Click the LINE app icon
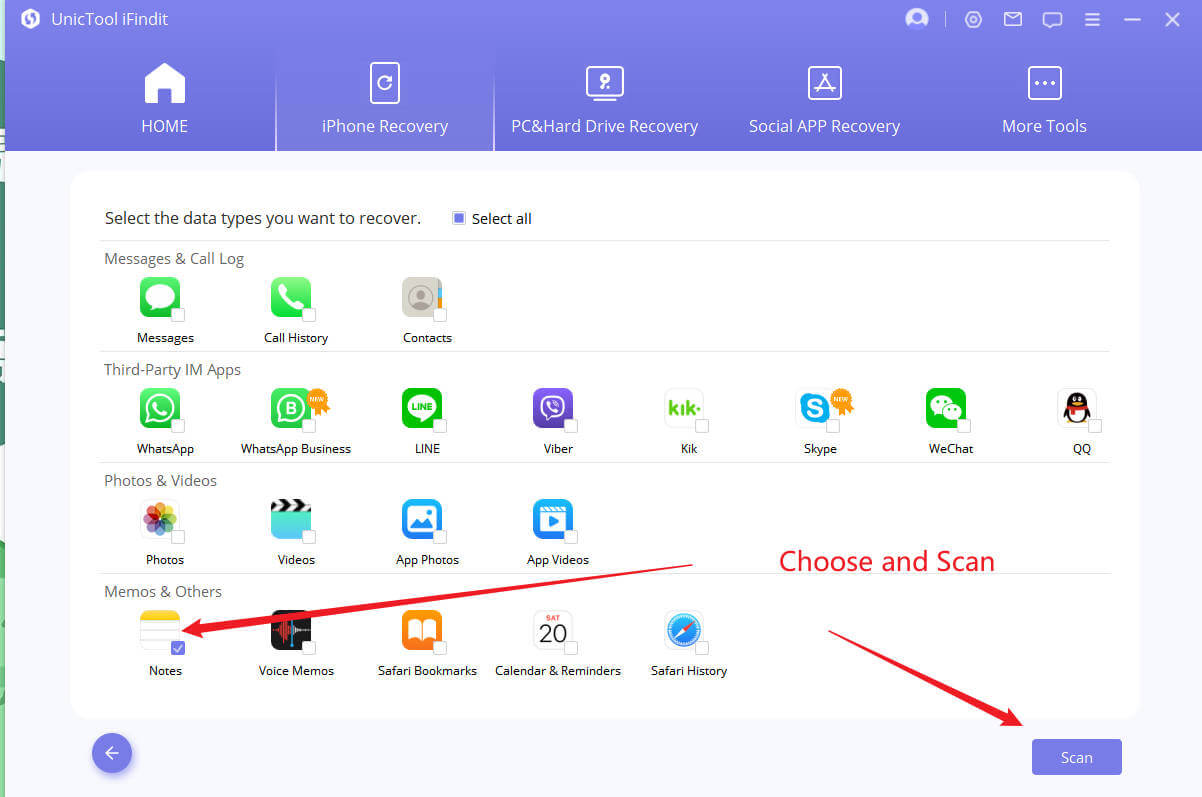1202x797 pixels. click(x=422, y=408)
